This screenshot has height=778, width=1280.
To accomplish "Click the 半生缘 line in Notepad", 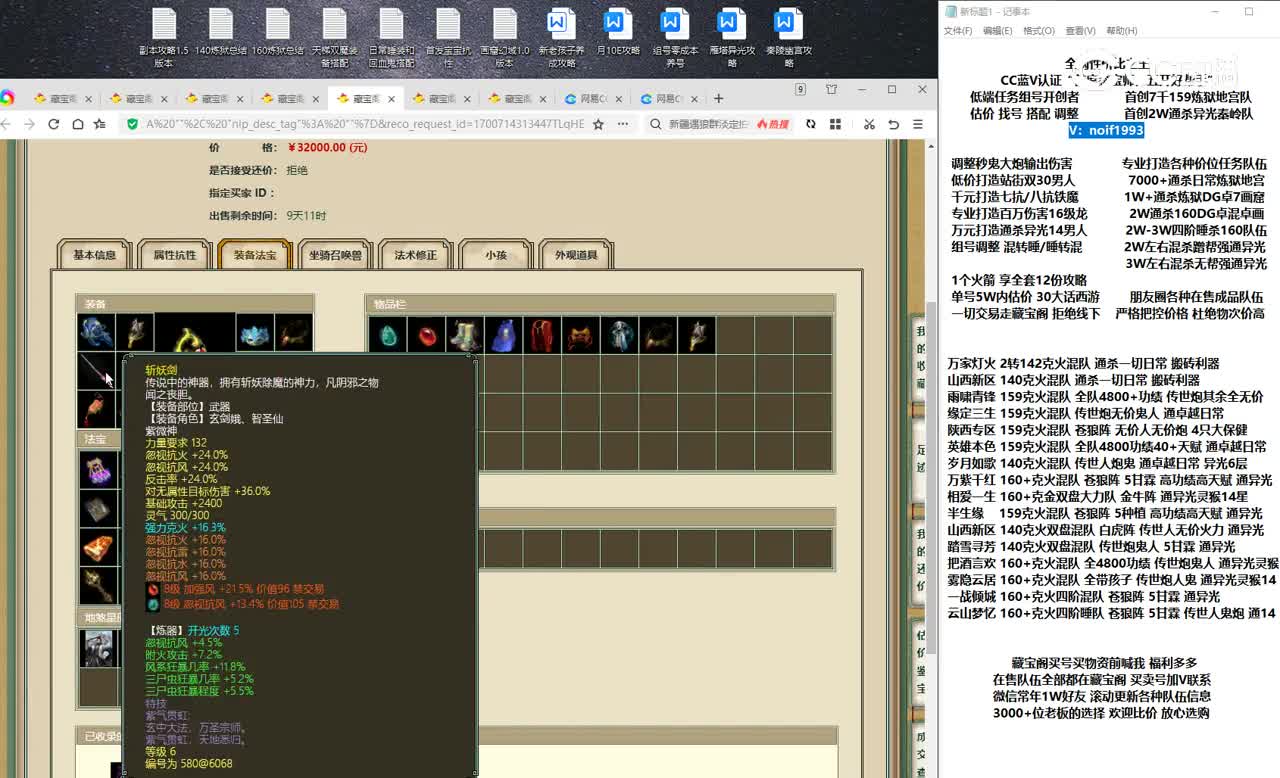I will (x=1105, y=513).
